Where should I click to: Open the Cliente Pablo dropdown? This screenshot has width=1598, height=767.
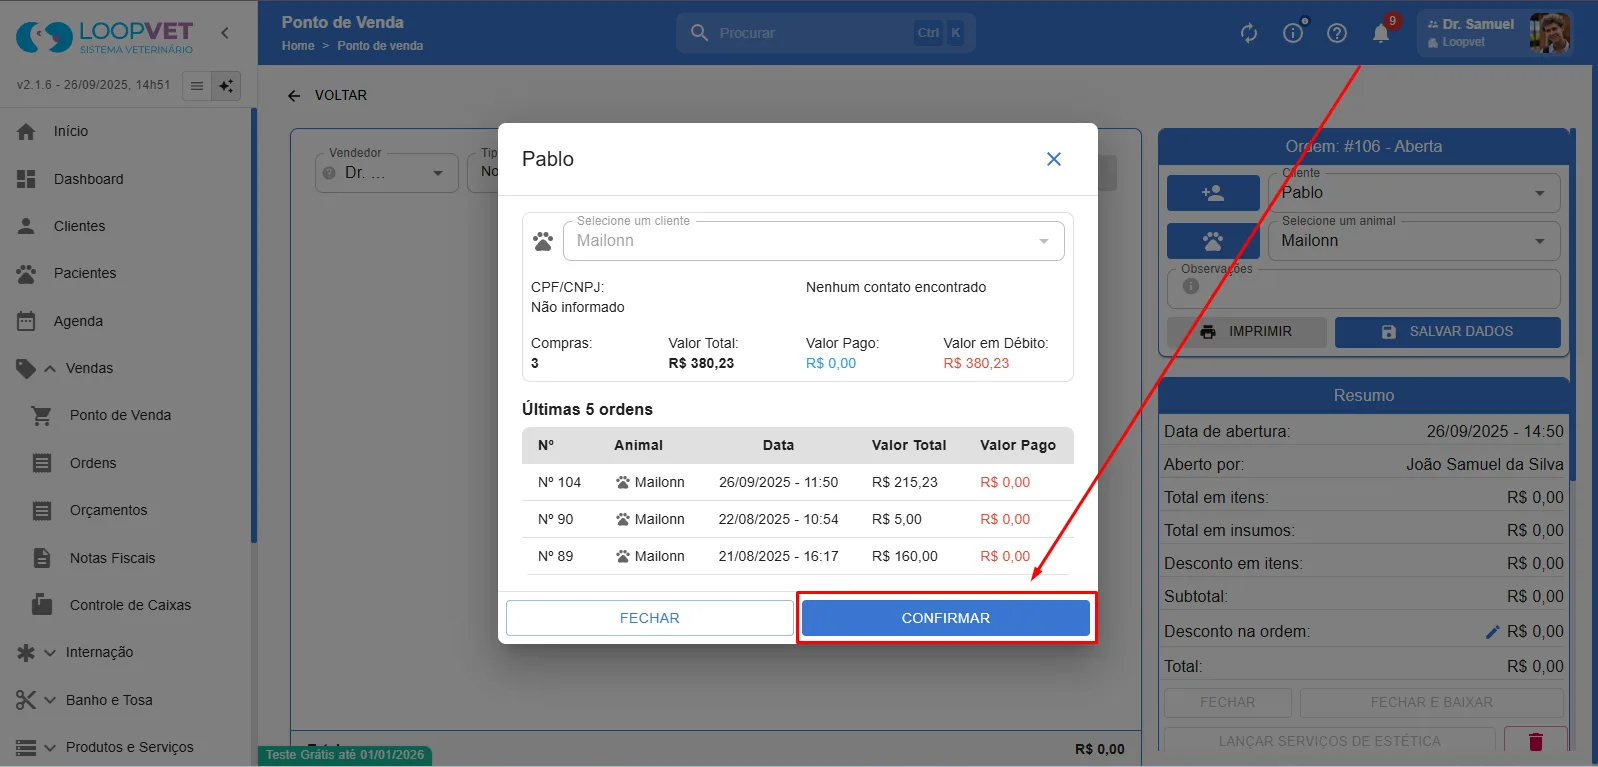[x=1414, y=193]
